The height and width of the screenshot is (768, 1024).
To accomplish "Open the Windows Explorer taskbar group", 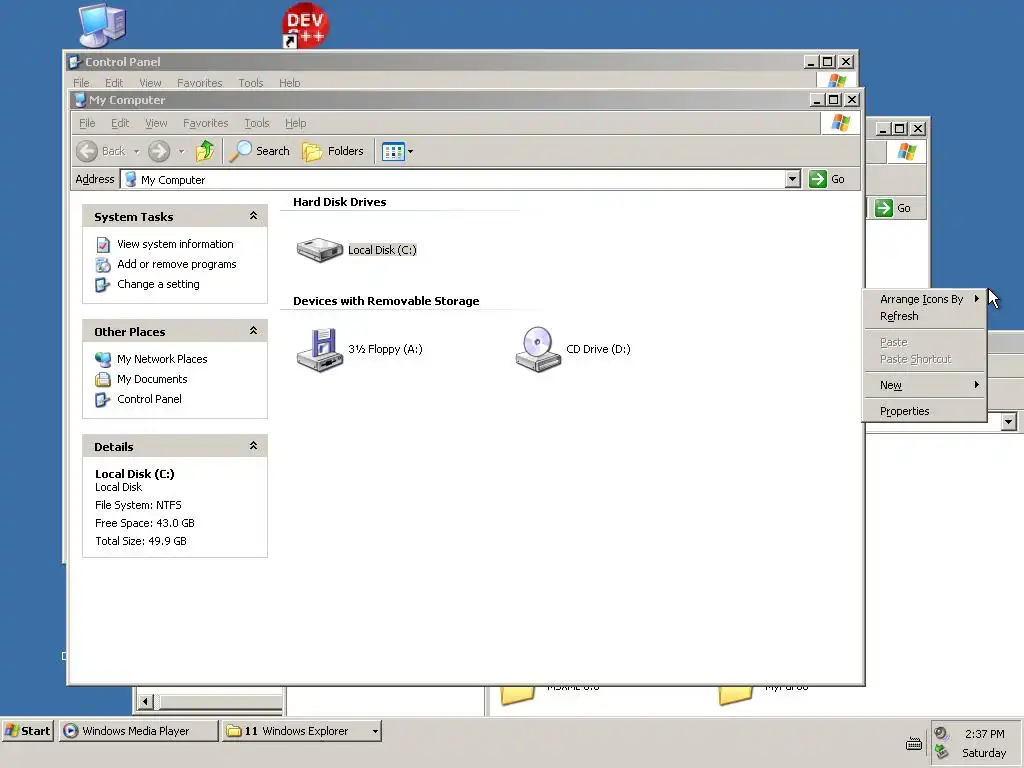I will pyautogui.click(x=301, y=731).
